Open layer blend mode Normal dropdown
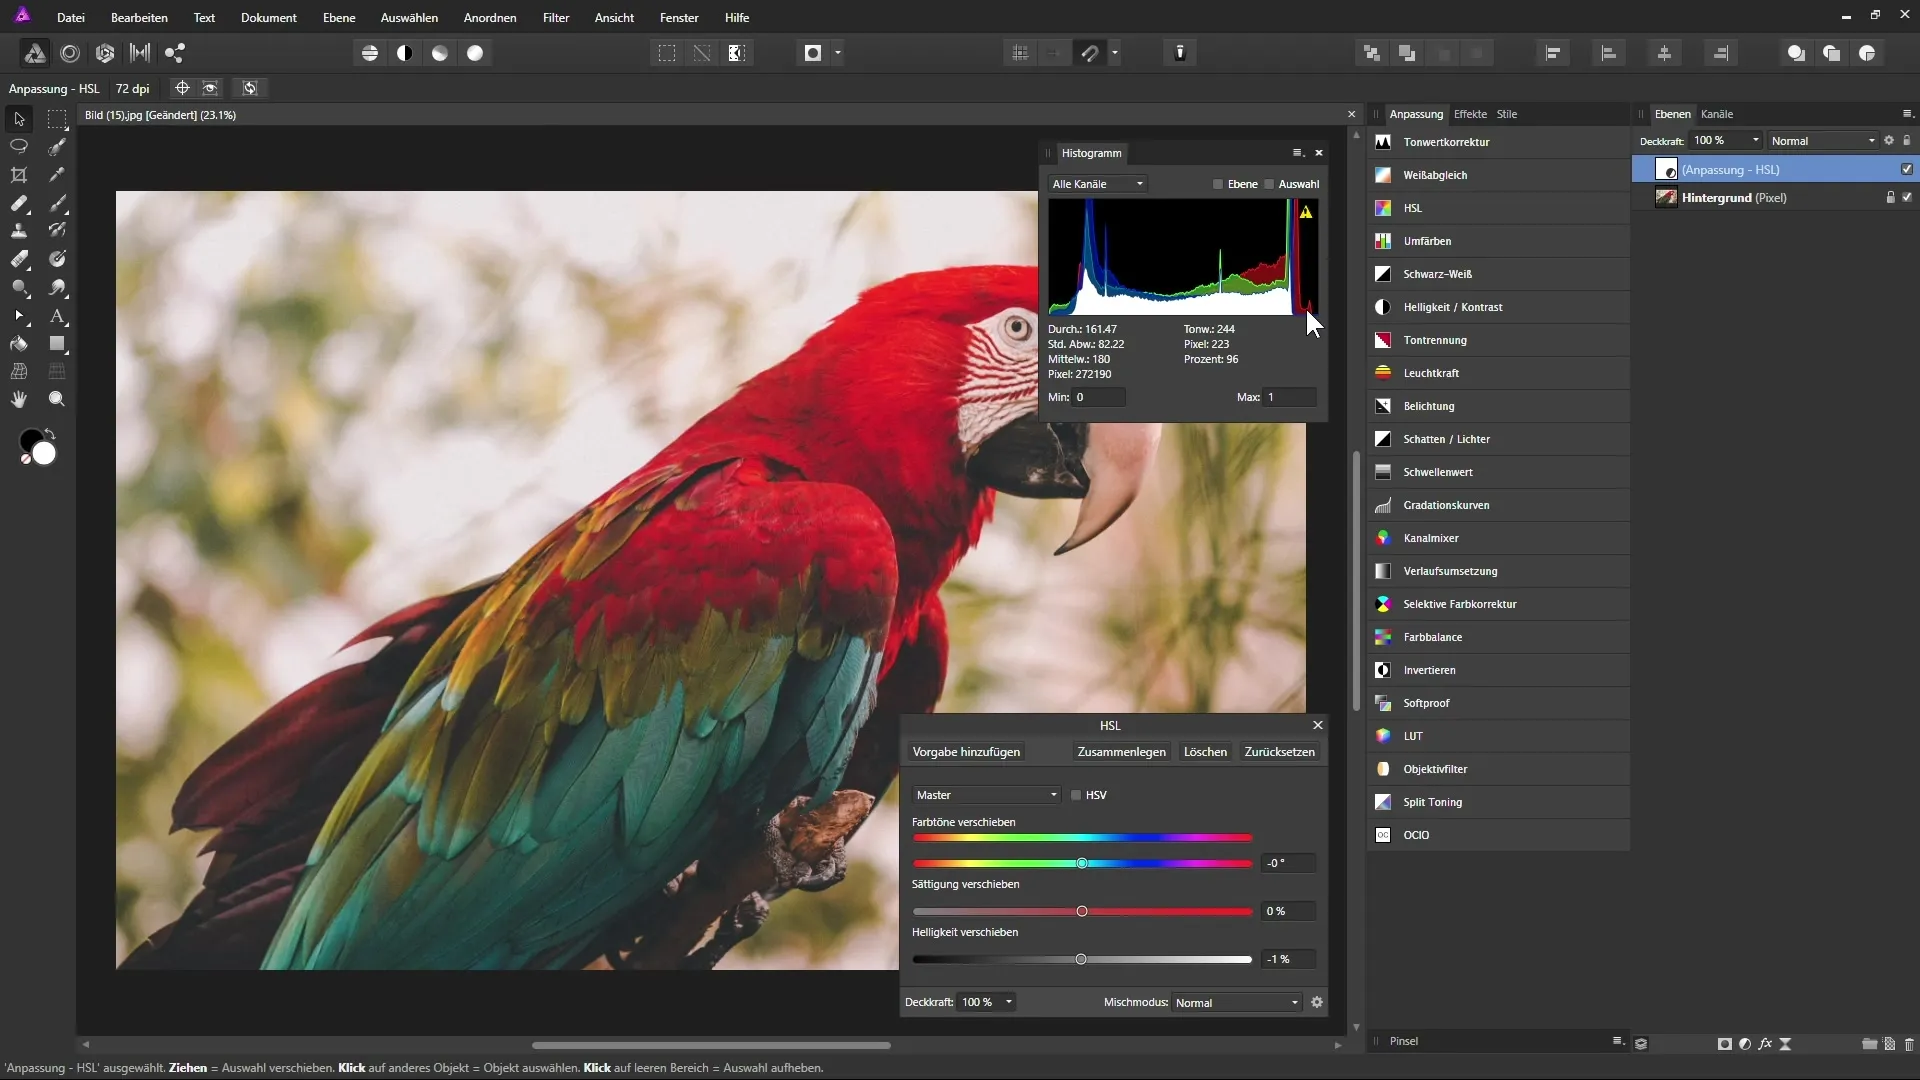 [1824, 141]
